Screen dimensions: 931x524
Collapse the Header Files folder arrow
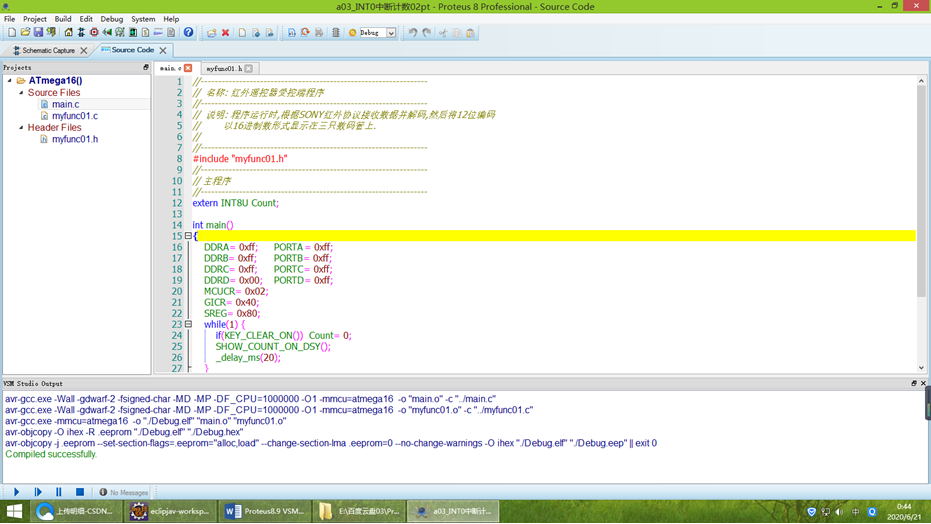(x=21, y=127)
